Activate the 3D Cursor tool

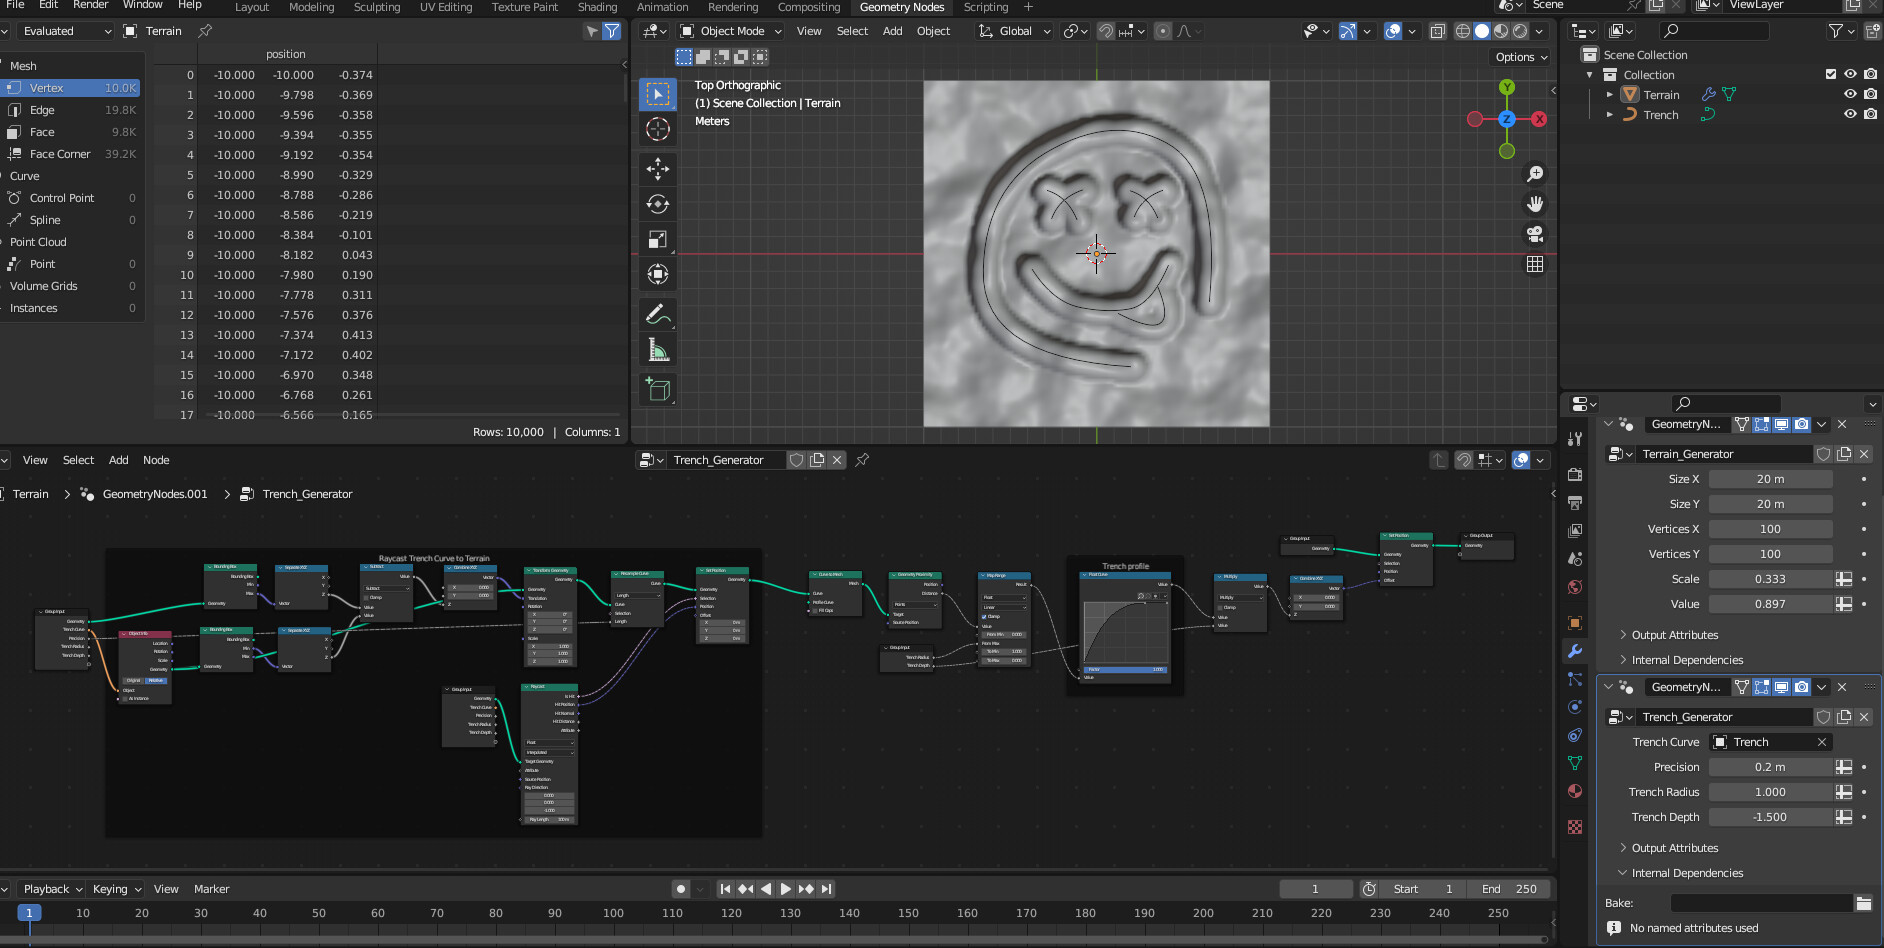[657, 129]
